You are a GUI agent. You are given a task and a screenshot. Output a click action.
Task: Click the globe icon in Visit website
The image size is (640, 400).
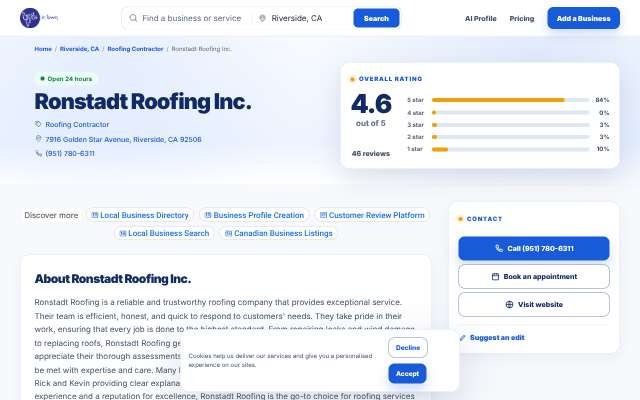tap(509, 304)
